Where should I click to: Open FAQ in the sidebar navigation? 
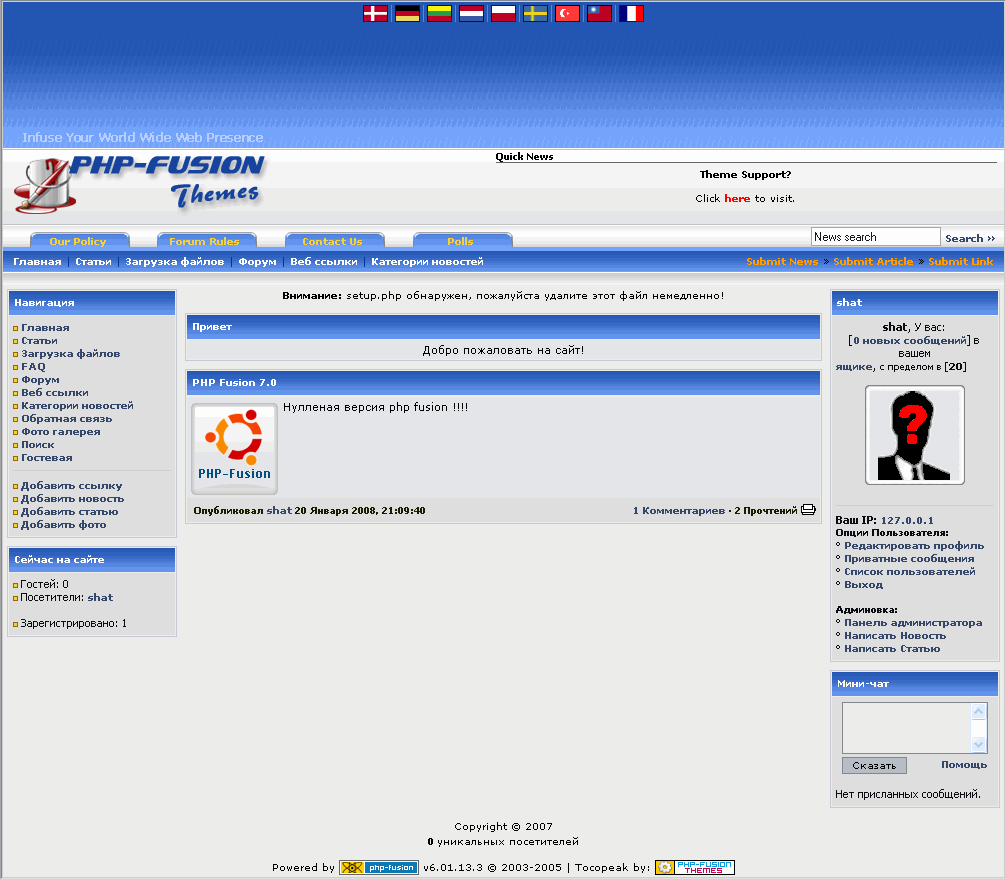[x=33, y=367]
